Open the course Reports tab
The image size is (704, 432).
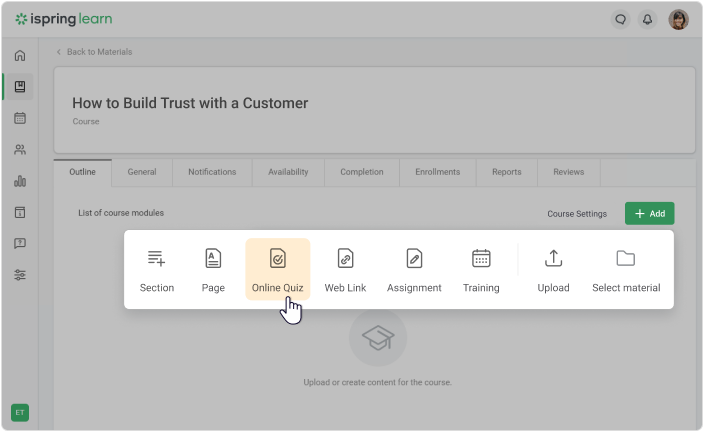(507, 172)
